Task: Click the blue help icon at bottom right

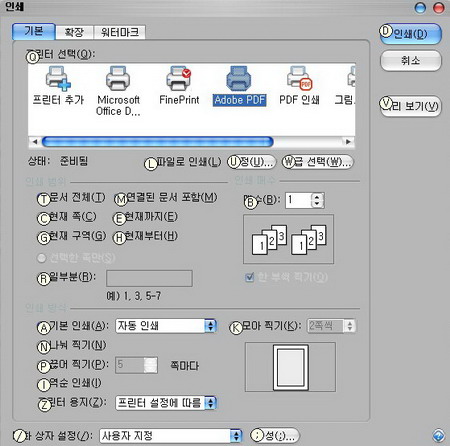Action: pos(438,435)
